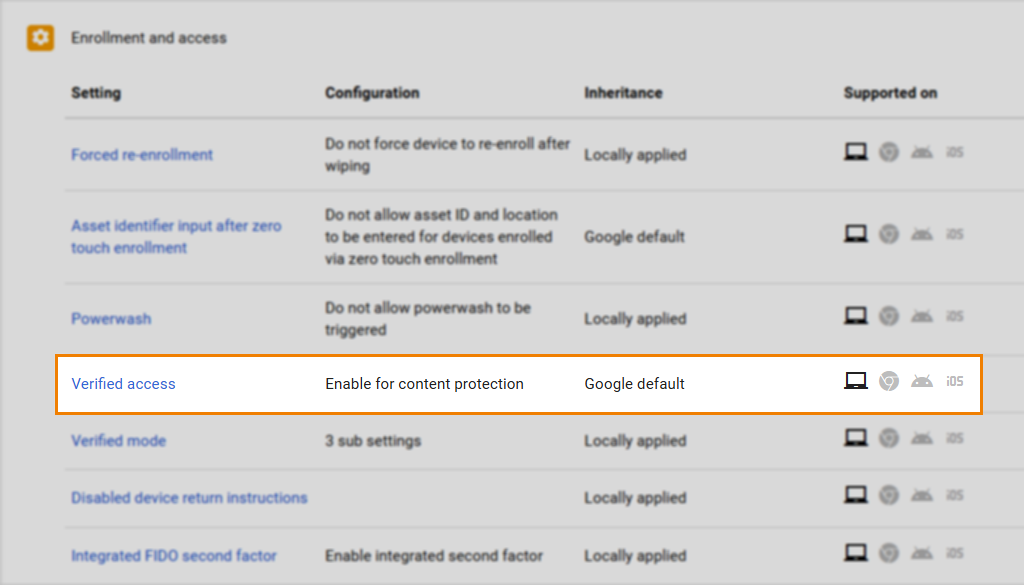Open Disabled device return instructions setting

[189, 498]
